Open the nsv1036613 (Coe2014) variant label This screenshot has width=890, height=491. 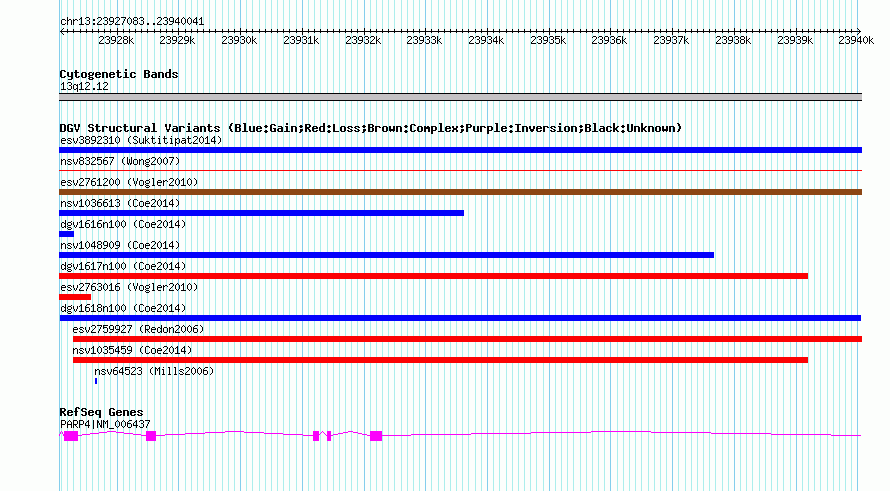coord(120,203)
